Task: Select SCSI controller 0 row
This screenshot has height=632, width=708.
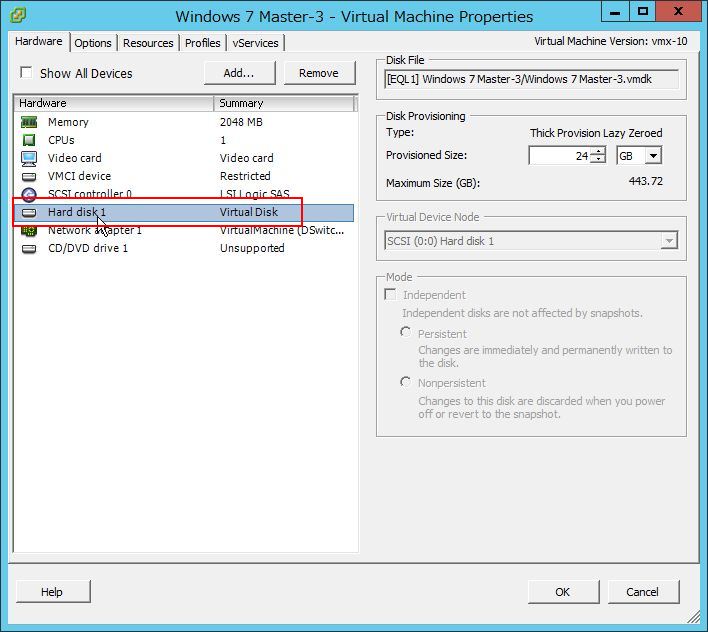Action: [184, 194]
